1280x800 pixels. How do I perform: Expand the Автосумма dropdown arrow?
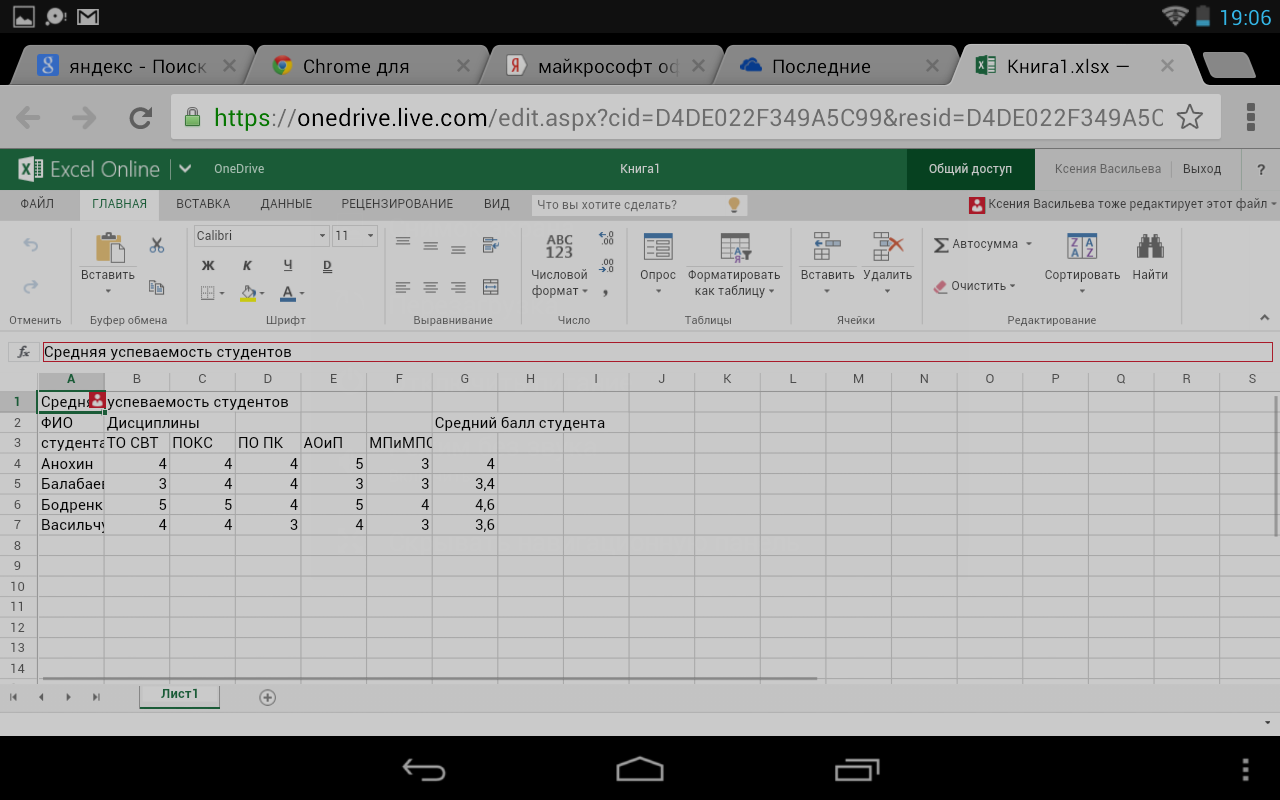[x=1028, y=244]
